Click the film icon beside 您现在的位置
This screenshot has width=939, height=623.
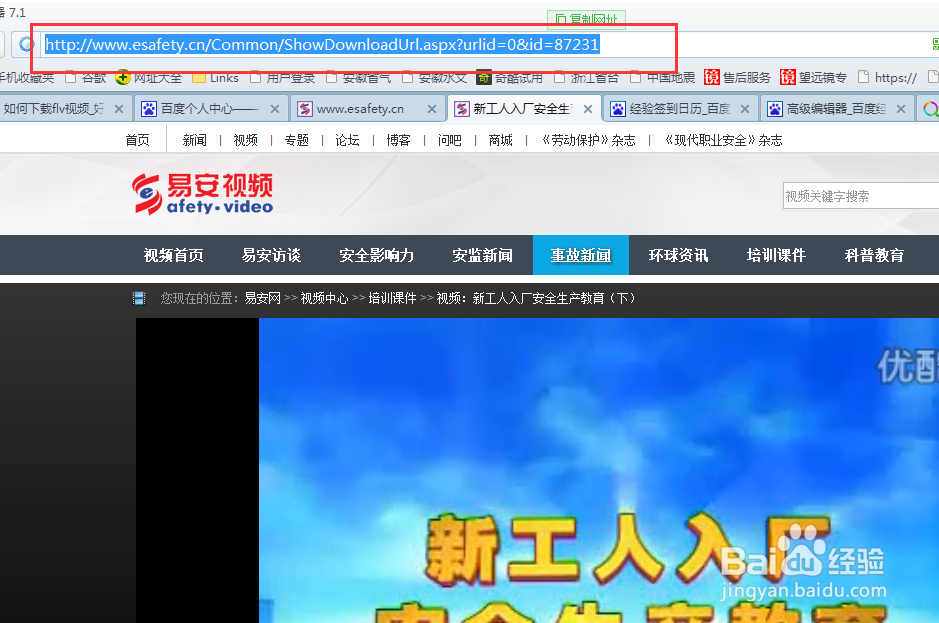[x=139, y=298]
